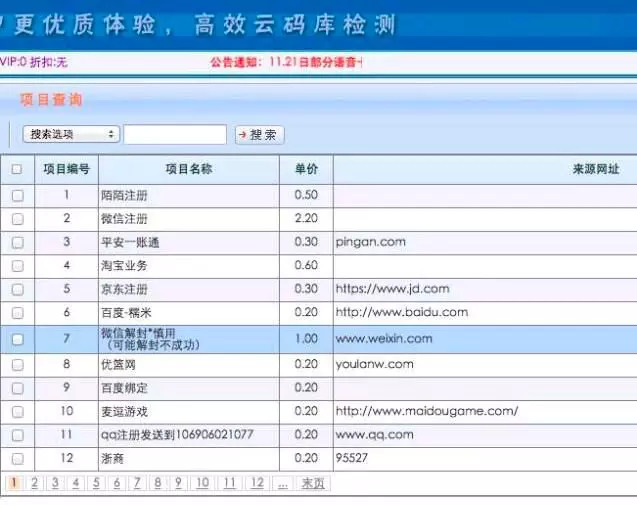This screenshot has height=505, width=637.
Task: Go to page 2 in pagination
Action: coord(34,483)
